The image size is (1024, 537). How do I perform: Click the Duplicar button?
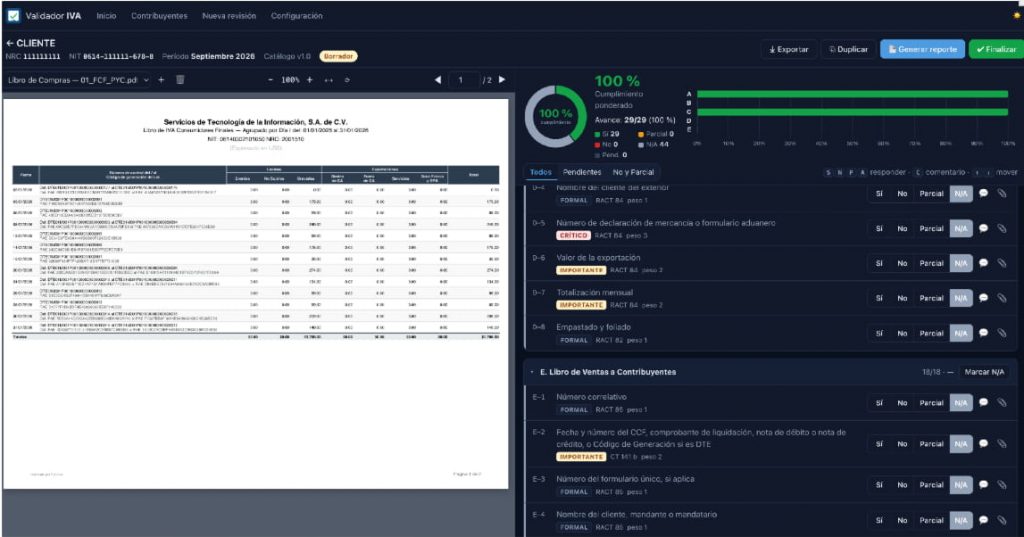click(x=848, y=49)
